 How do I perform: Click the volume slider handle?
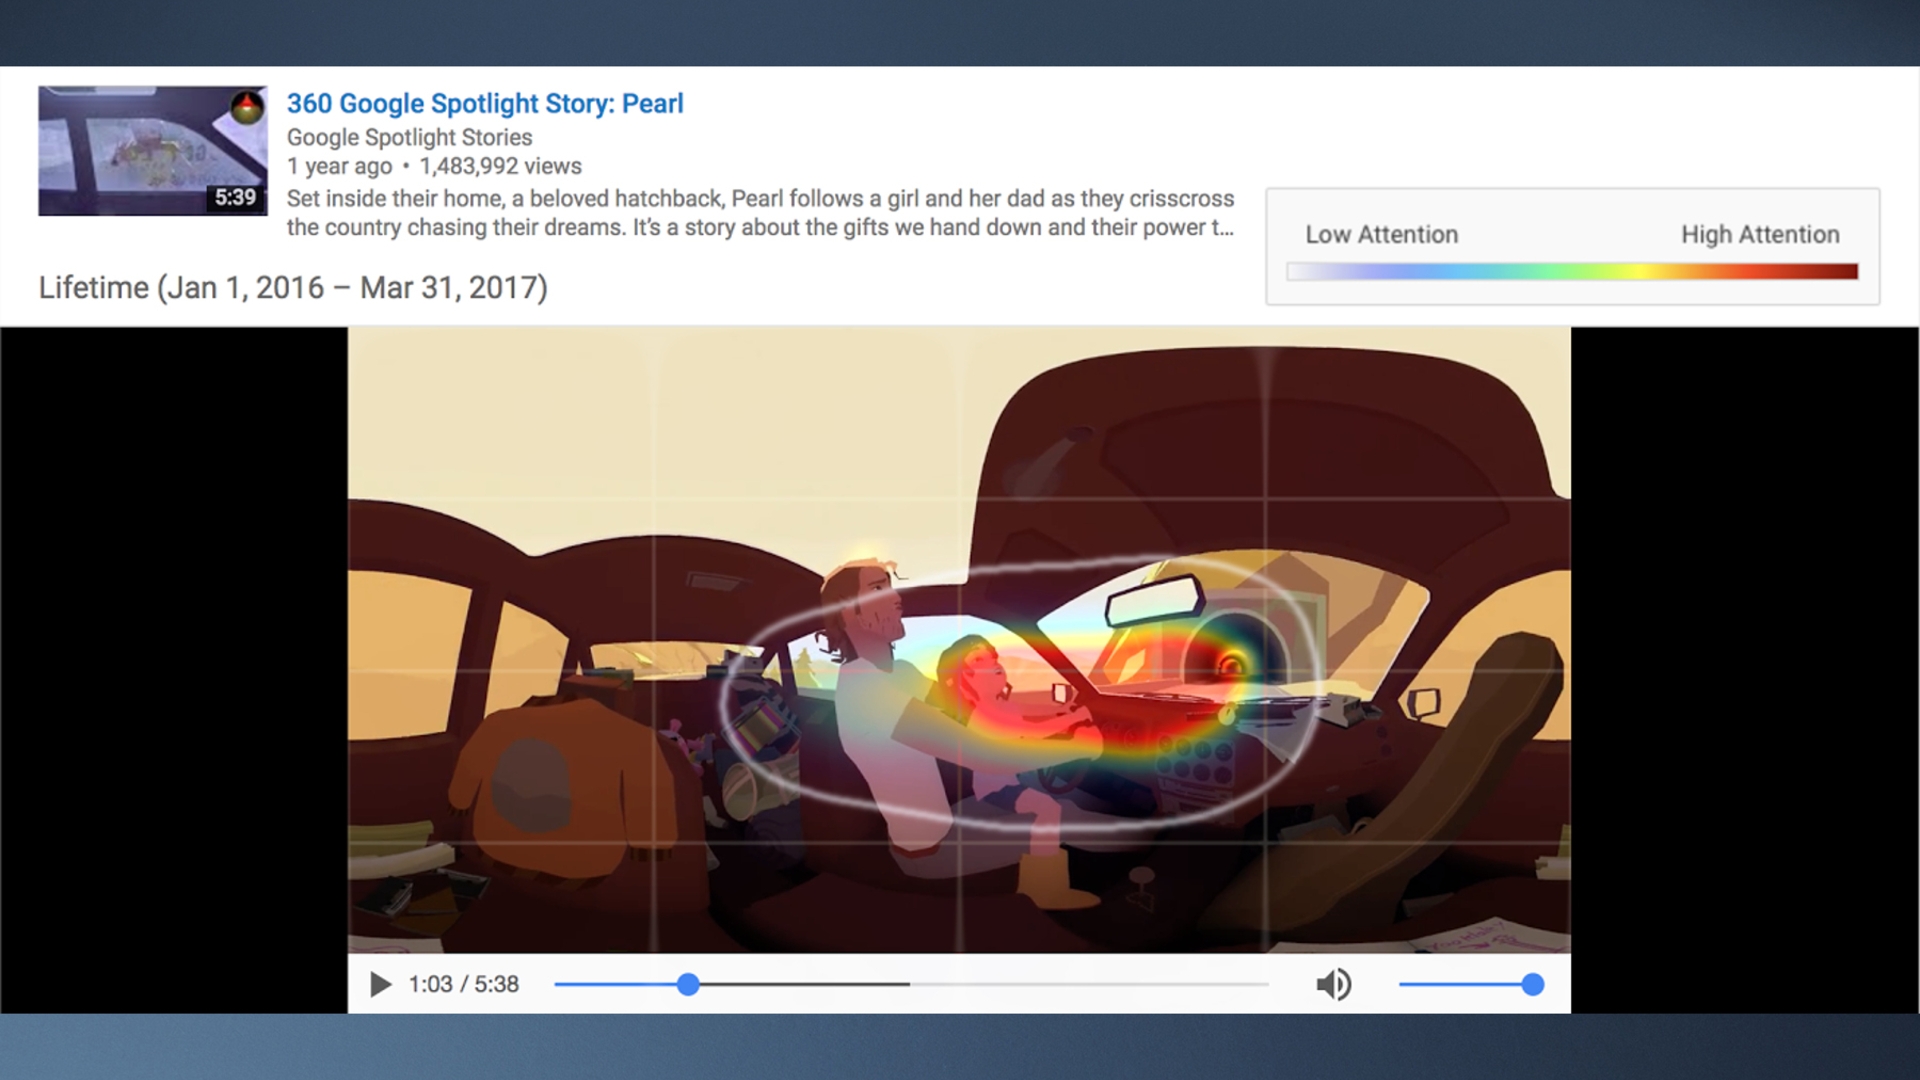(x=1532, y=985)
